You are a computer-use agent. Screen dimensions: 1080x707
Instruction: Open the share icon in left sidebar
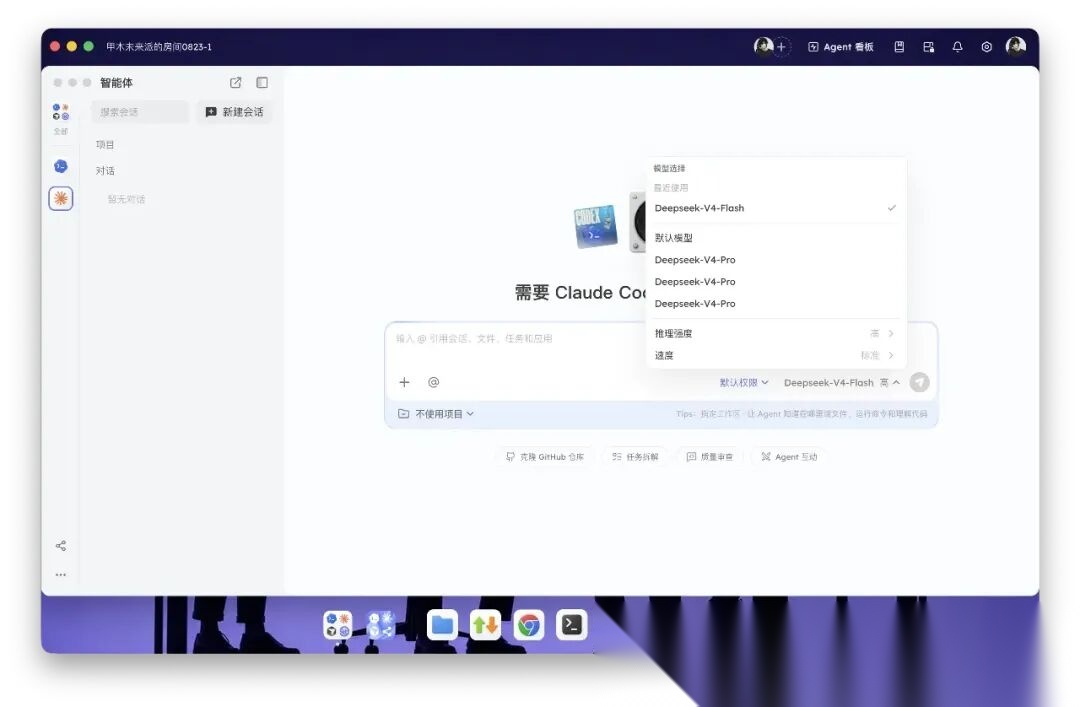coord(61,546)
